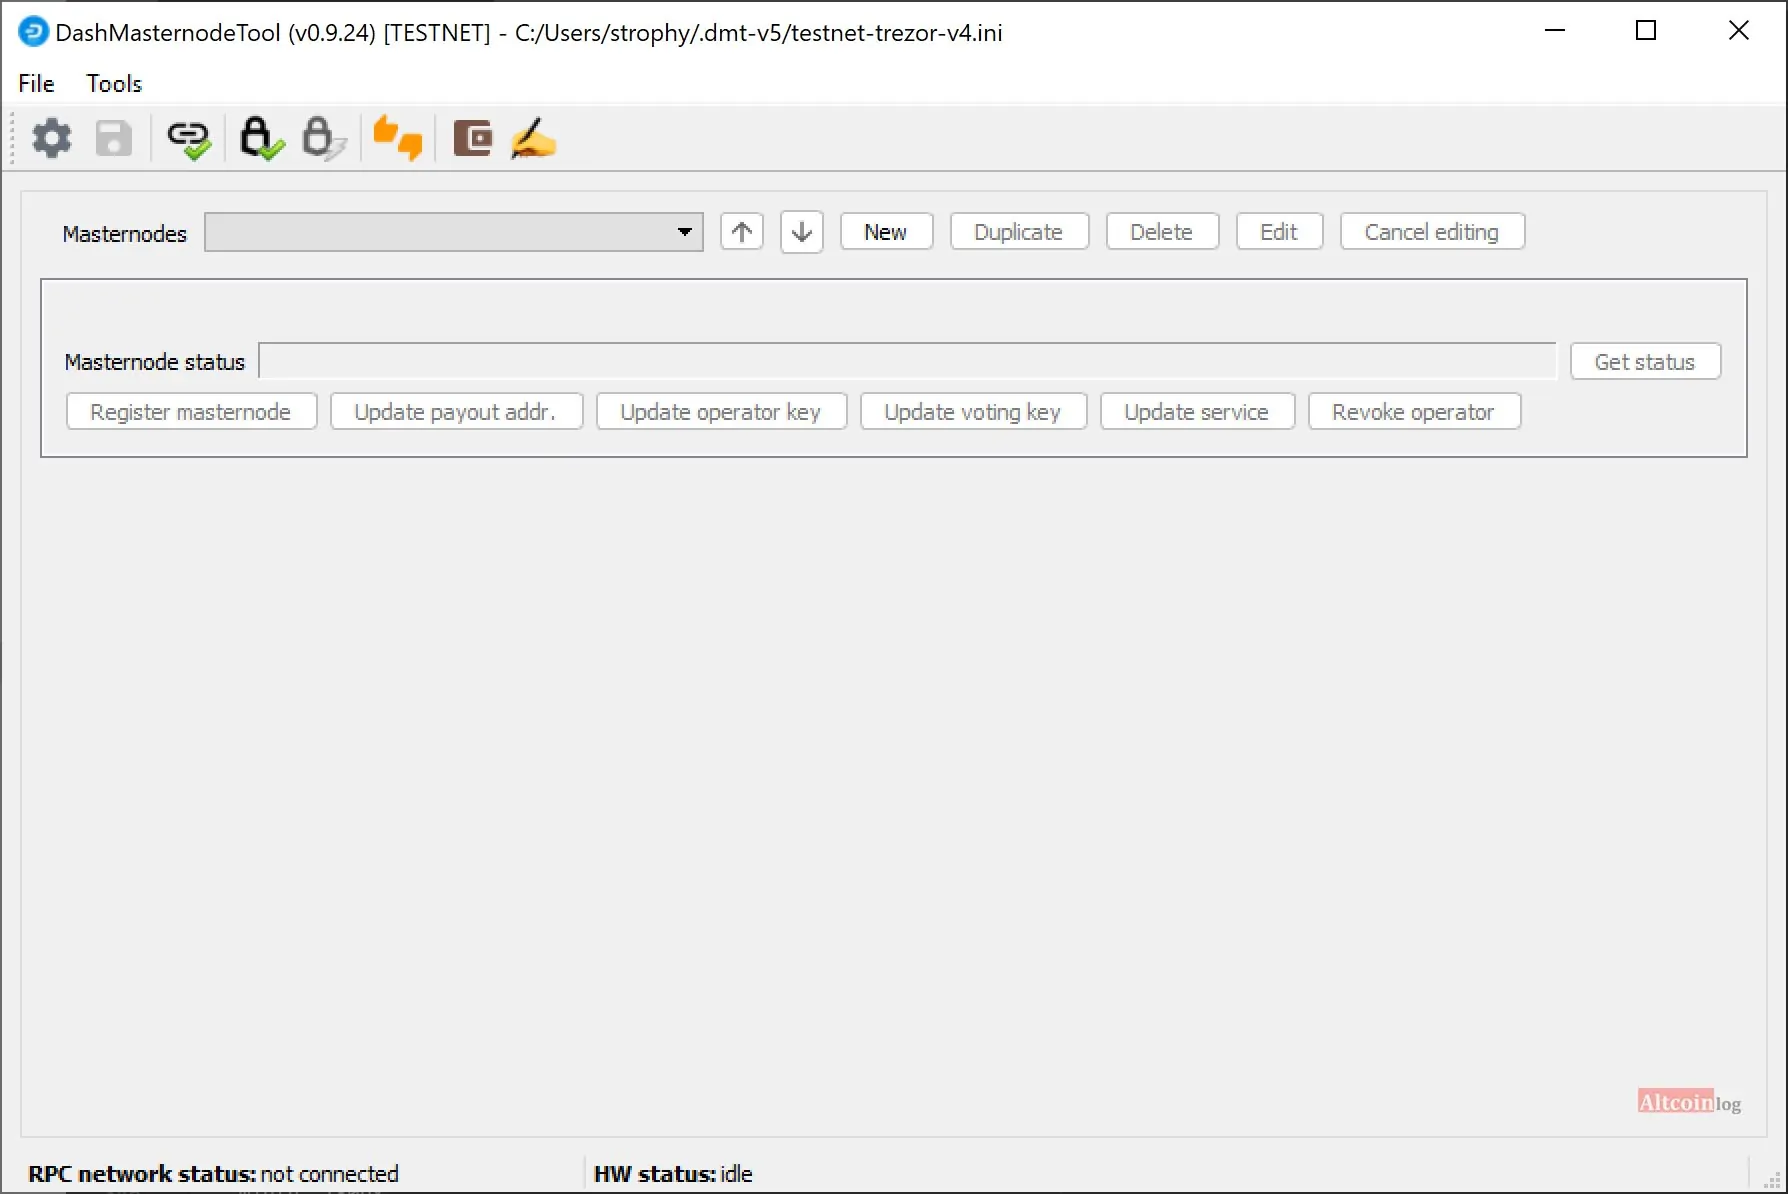Click the Update service button
Viewport: 1788px width, 1194px height.
tap(1197, 412)
